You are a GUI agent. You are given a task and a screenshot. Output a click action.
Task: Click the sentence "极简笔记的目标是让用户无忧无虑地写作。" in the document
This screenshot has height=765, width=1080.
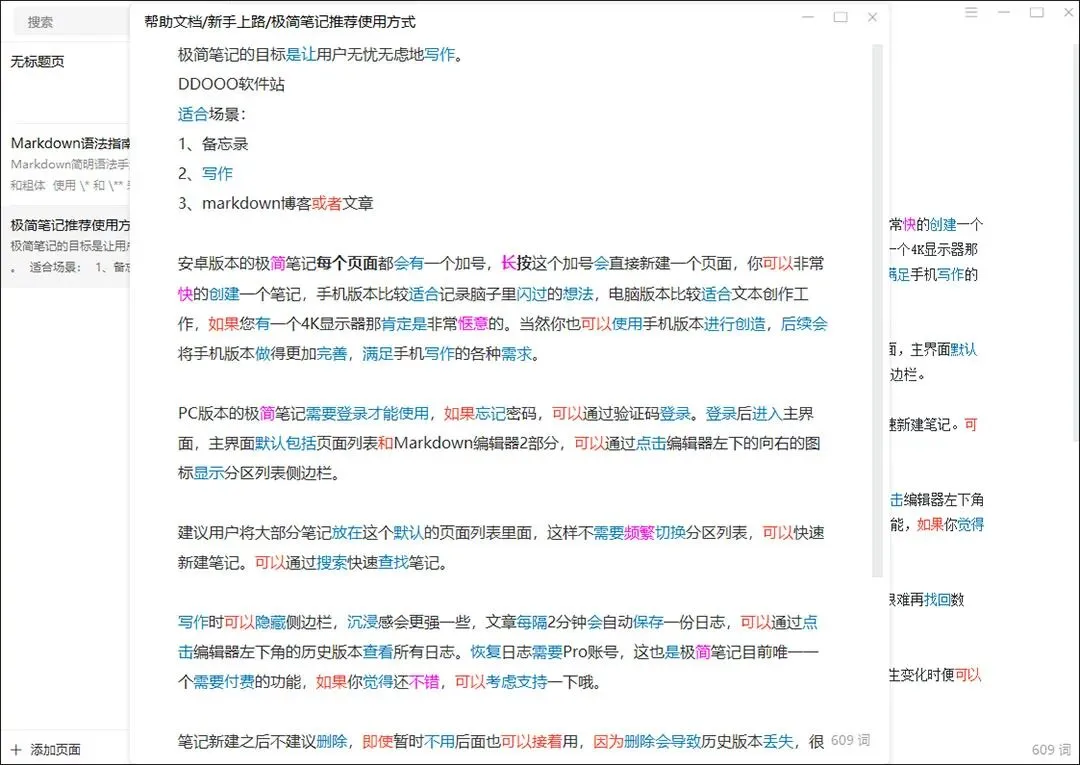[321, 54]
